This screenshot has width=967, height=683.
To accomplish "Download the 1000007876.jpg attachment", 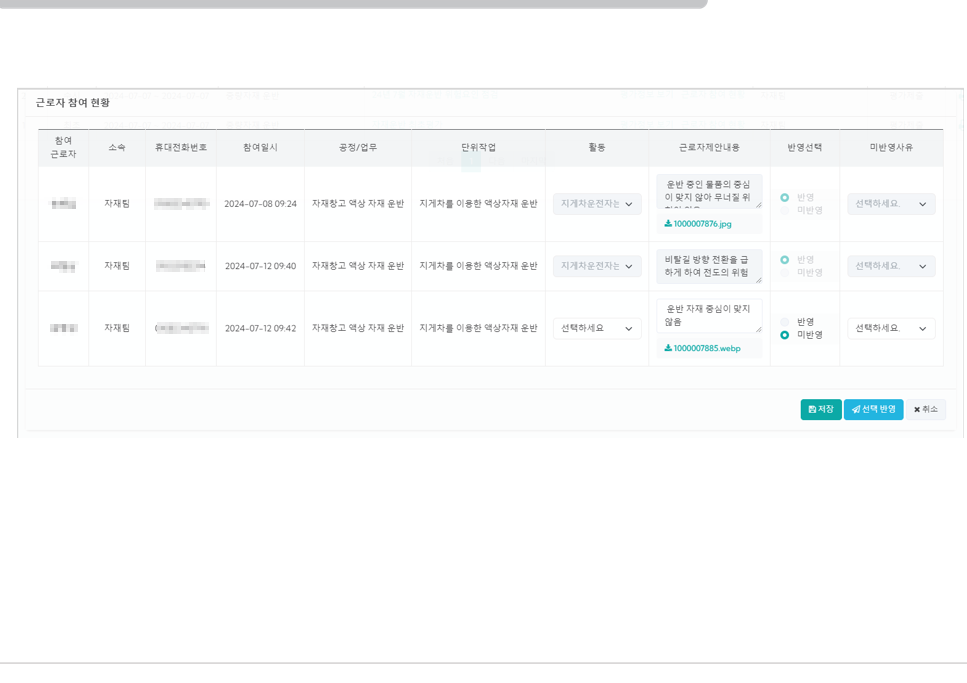I will (x=703, y=224).
